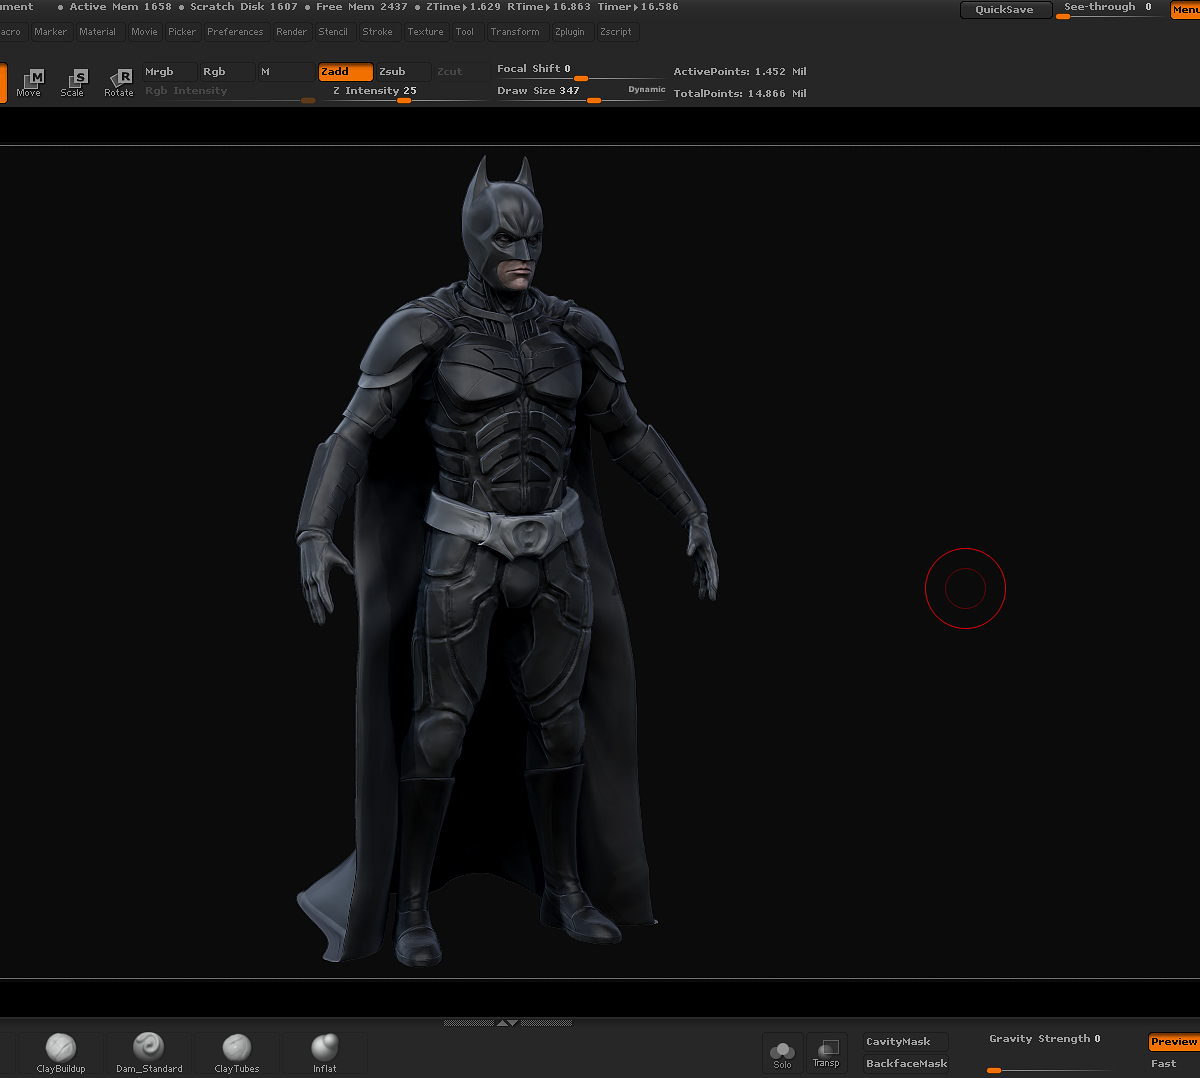This screenshot has height=1078, width=1200.
Task: Enable BackfaceMask option
Action: pos(905,1064)
